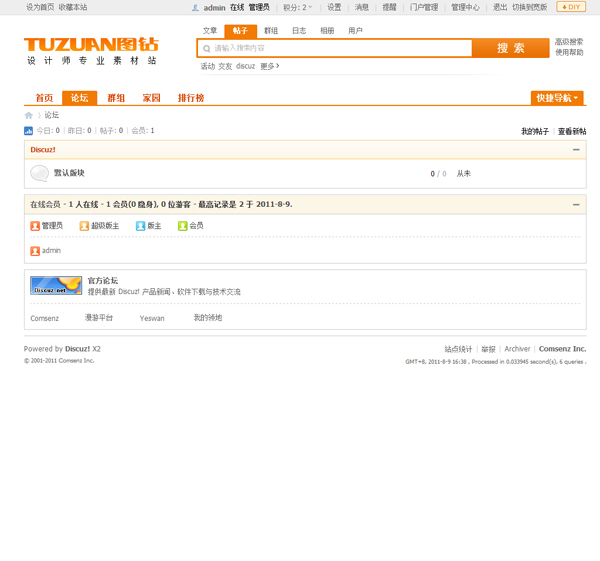Viewport: 600px width, 561px height.
Task: Click hot keyword 活动
Action: tap(208, 66)
